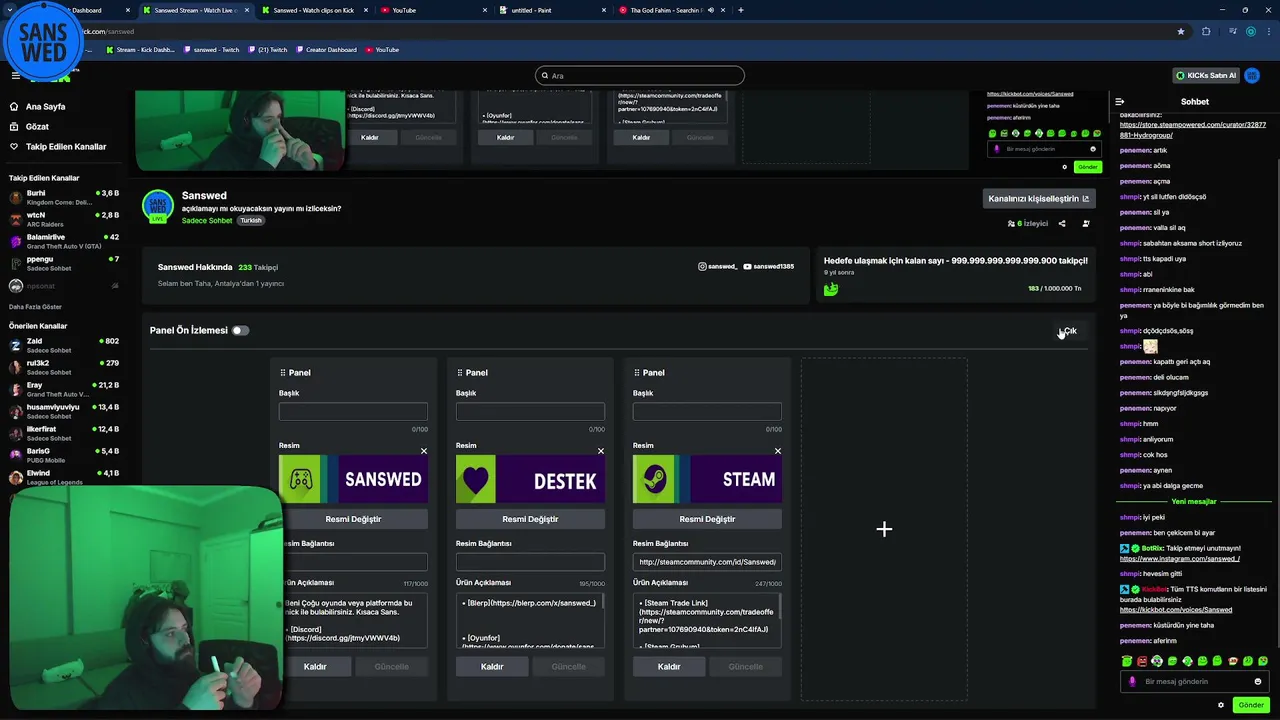Toggle Panel Ön İzlemesi switch

point(240,330)
